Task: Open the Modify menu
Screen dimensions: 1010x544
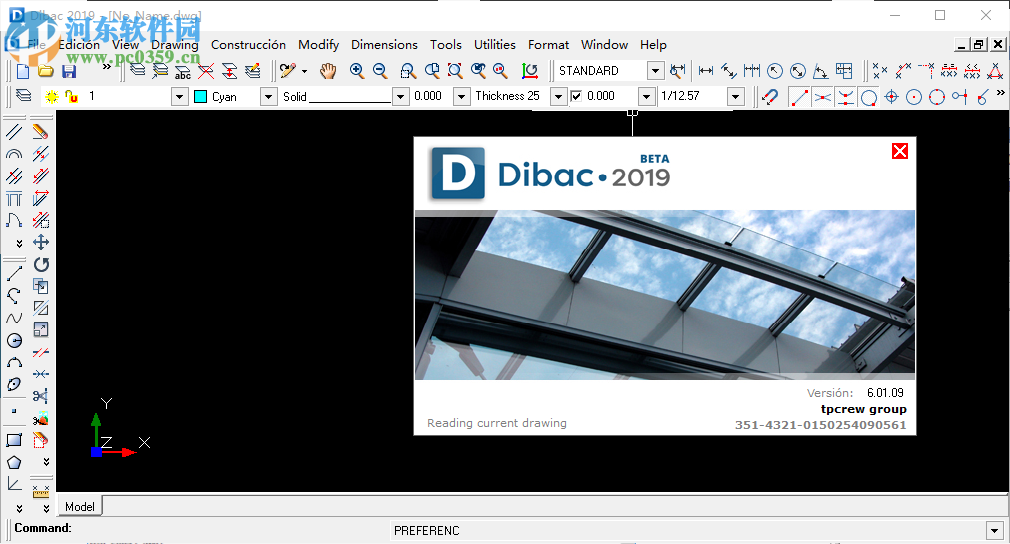Action: [x=318, y=44]
